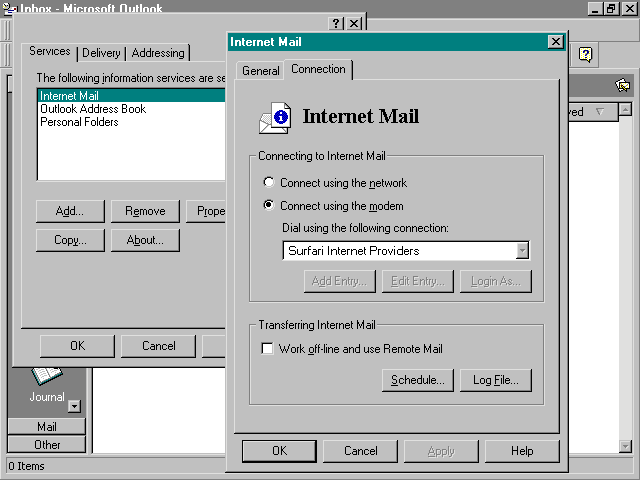Click OK in the Services dialog
The width and height of the screenshot is (640, 480).
click(x=78, y=346)
